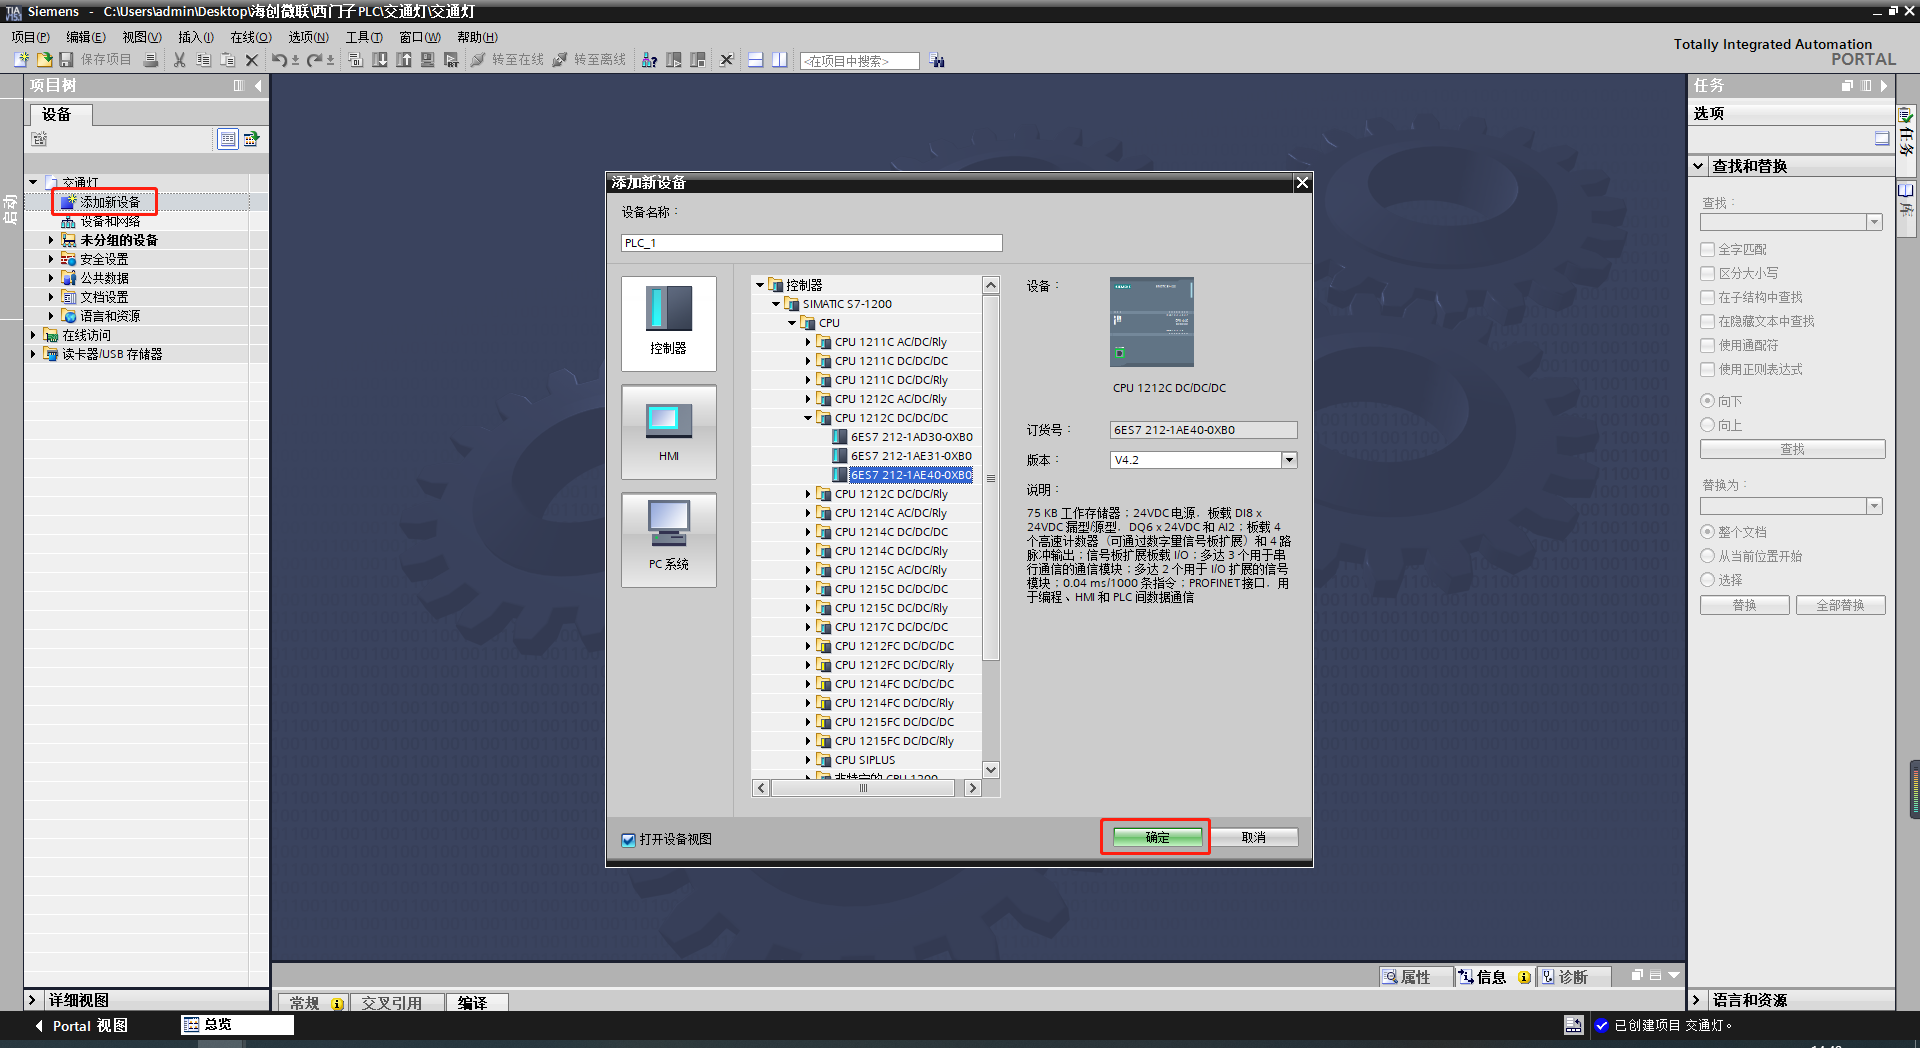Screen dimensions: 1920x1048
Task: Collapse the project tree panel arrow
Action: (x=259, y=86)
